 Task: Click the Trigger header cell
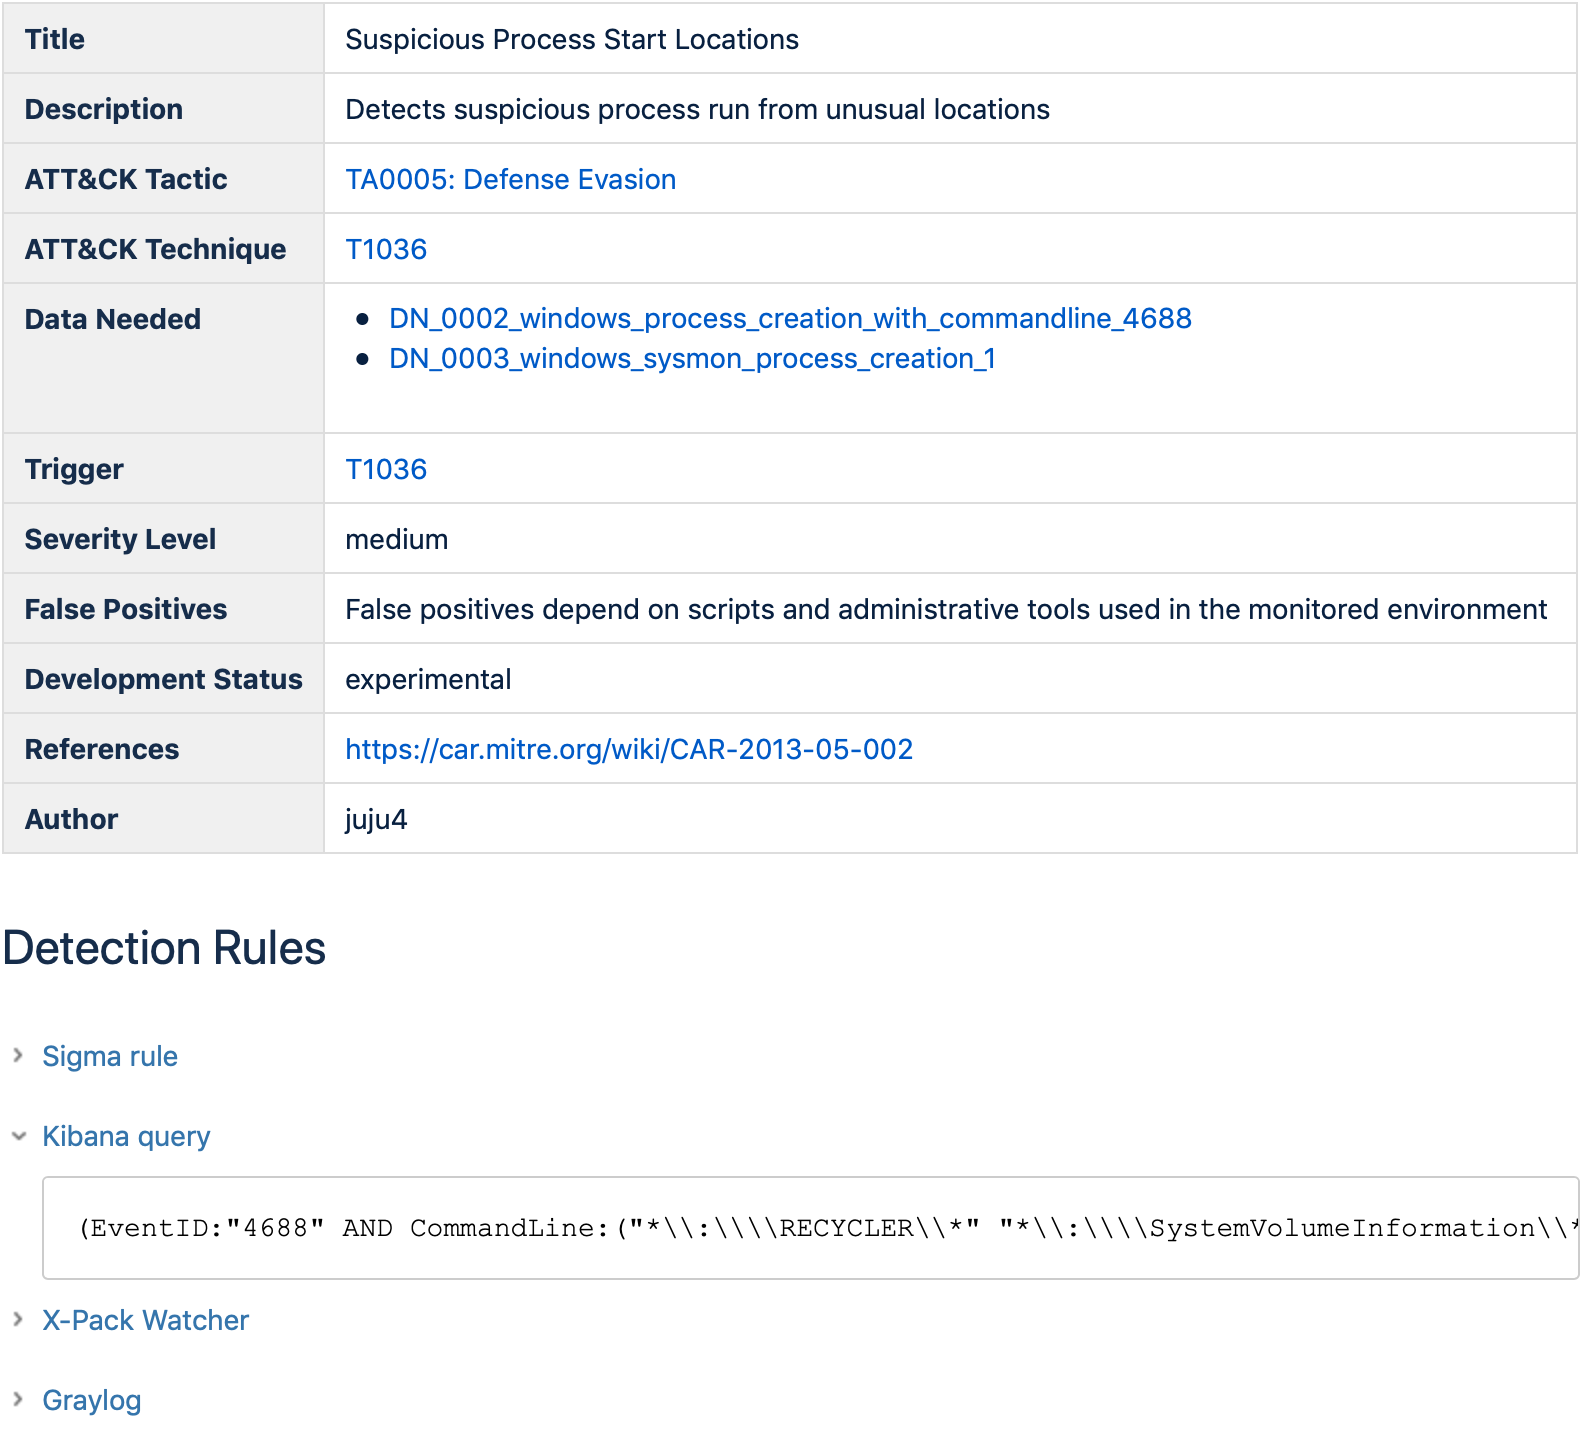pyautogui.click(x=163, y=468)
